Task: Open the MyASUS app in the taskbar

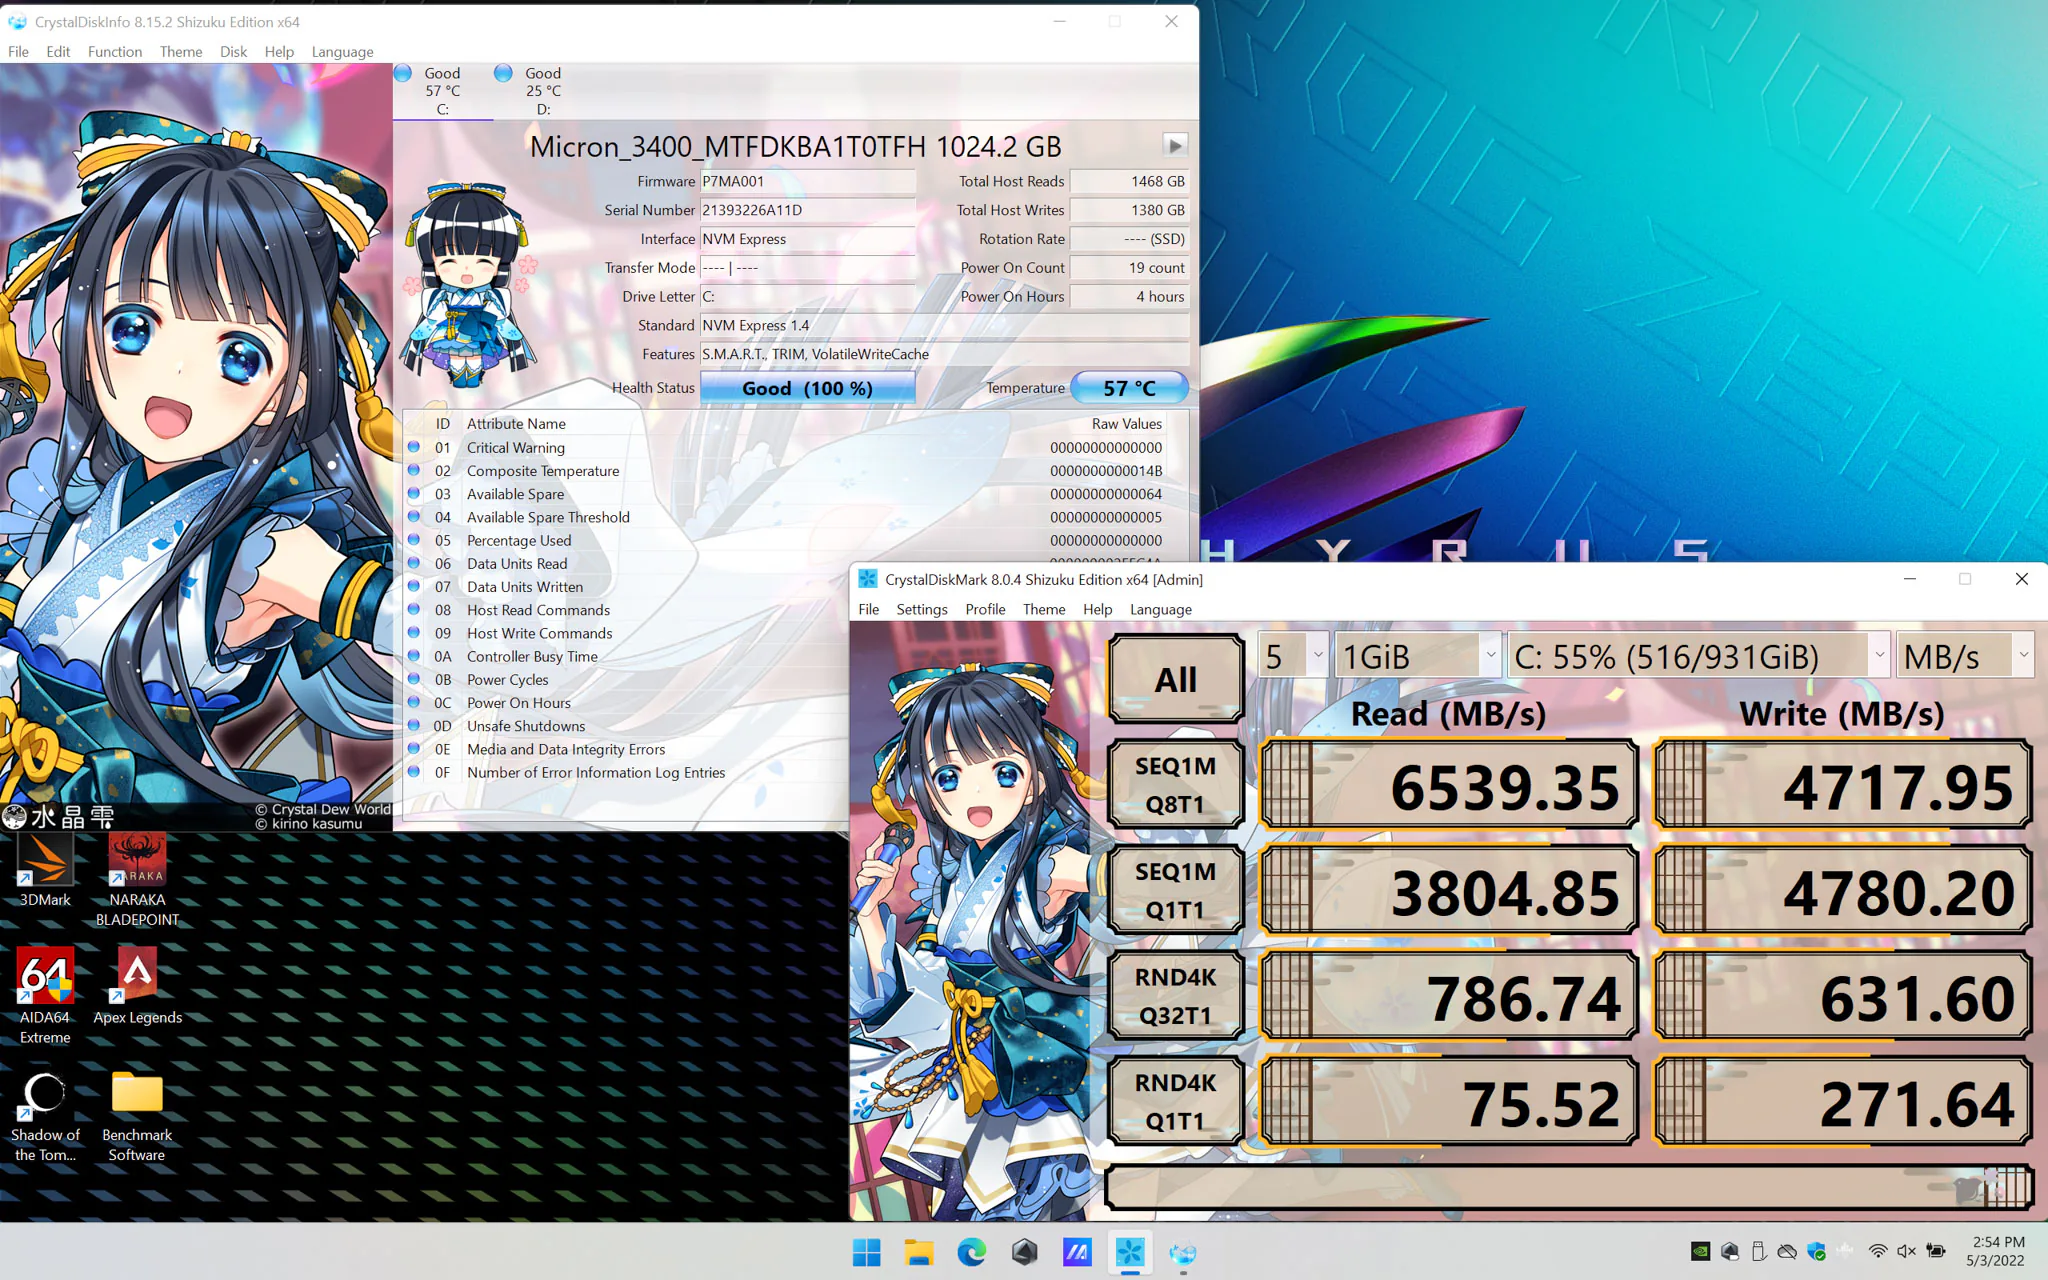Action: click(x=1077, y=1252)
